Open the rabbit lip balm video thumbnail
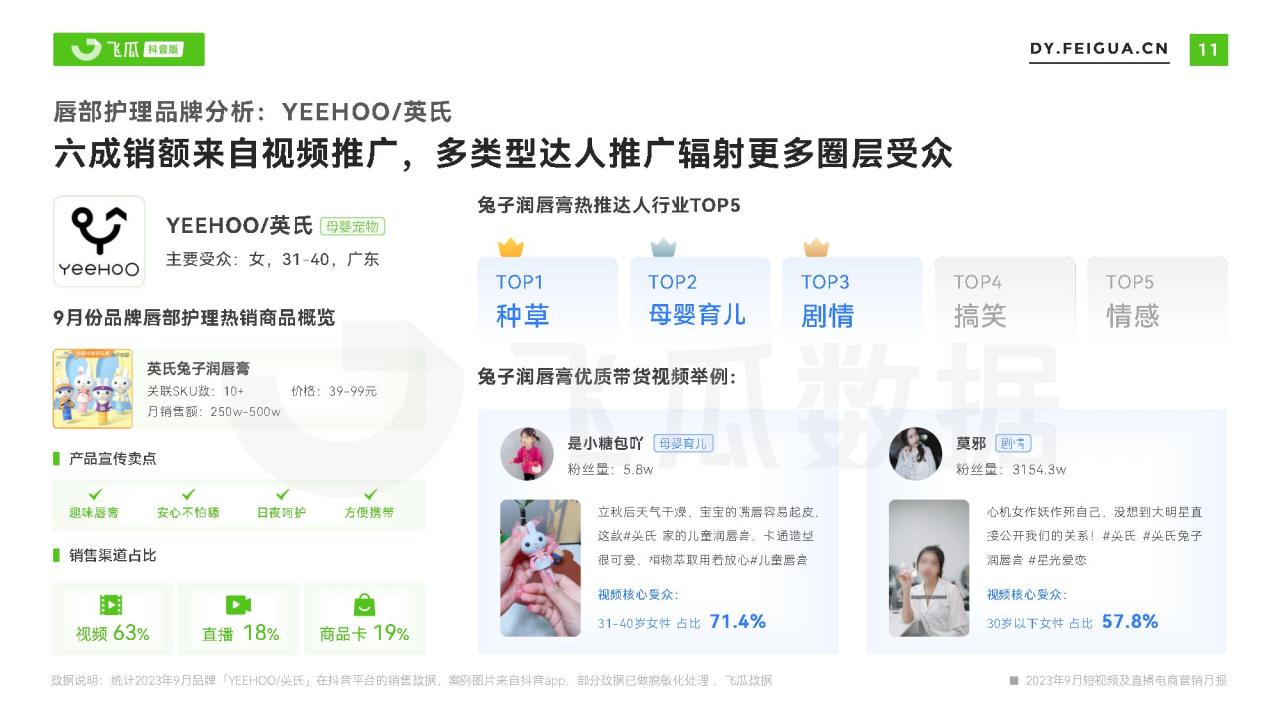Image resolution: width=1280 pixels, height=720 pixels. tap(541, 568)
